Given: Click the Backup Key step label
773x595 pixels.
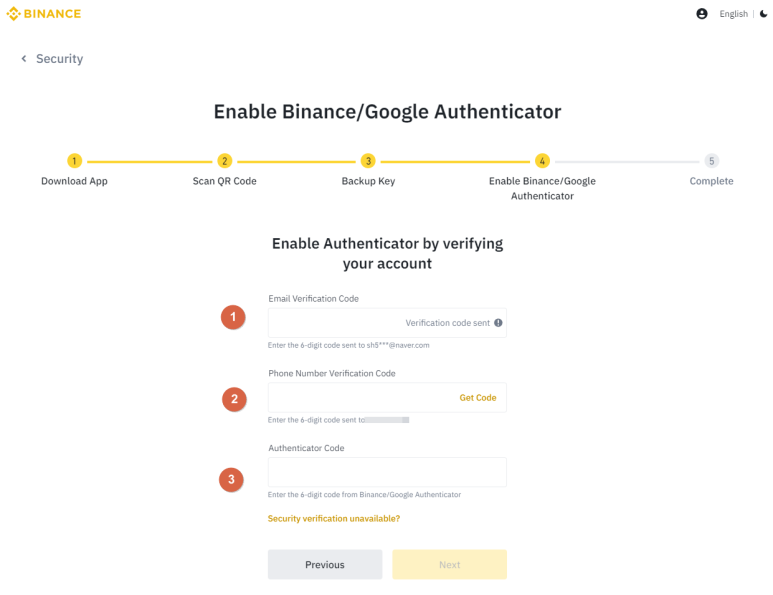Looking at the screenshot, I should (x=368, y=181).
